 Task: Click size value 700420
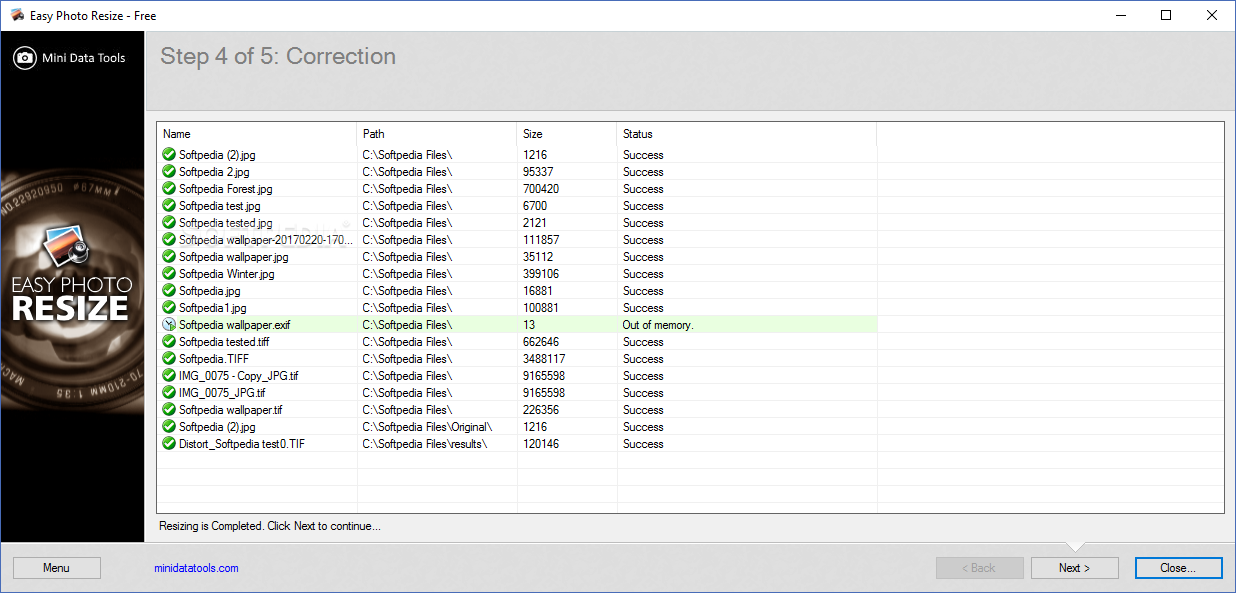(541, 189)
